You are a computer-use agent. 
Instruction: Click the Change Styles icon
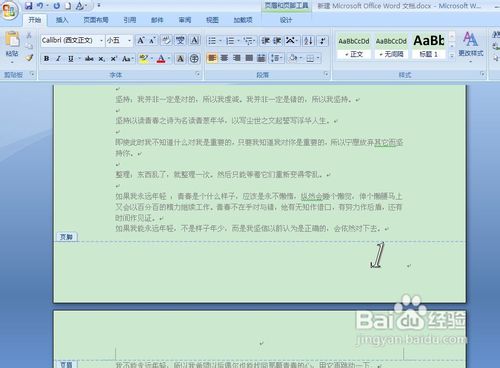pos(470,44)
